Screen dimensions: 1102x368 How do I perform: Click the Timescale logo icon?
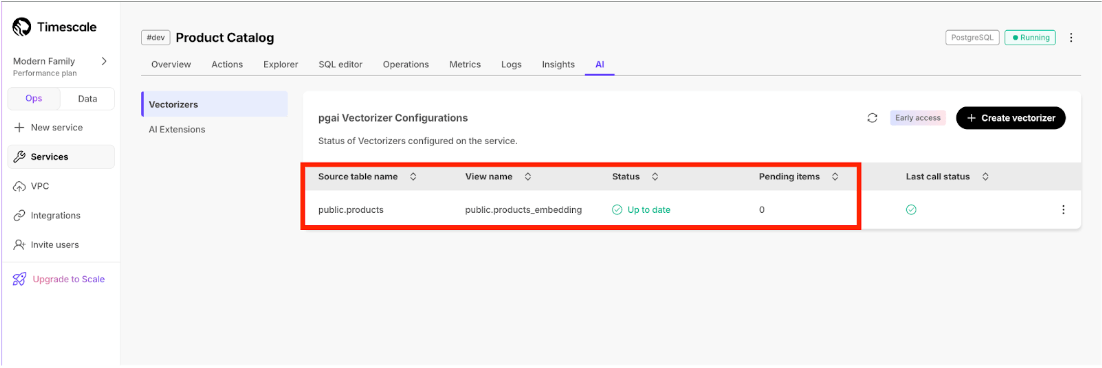pyautogui.click(x=22, y=27)
